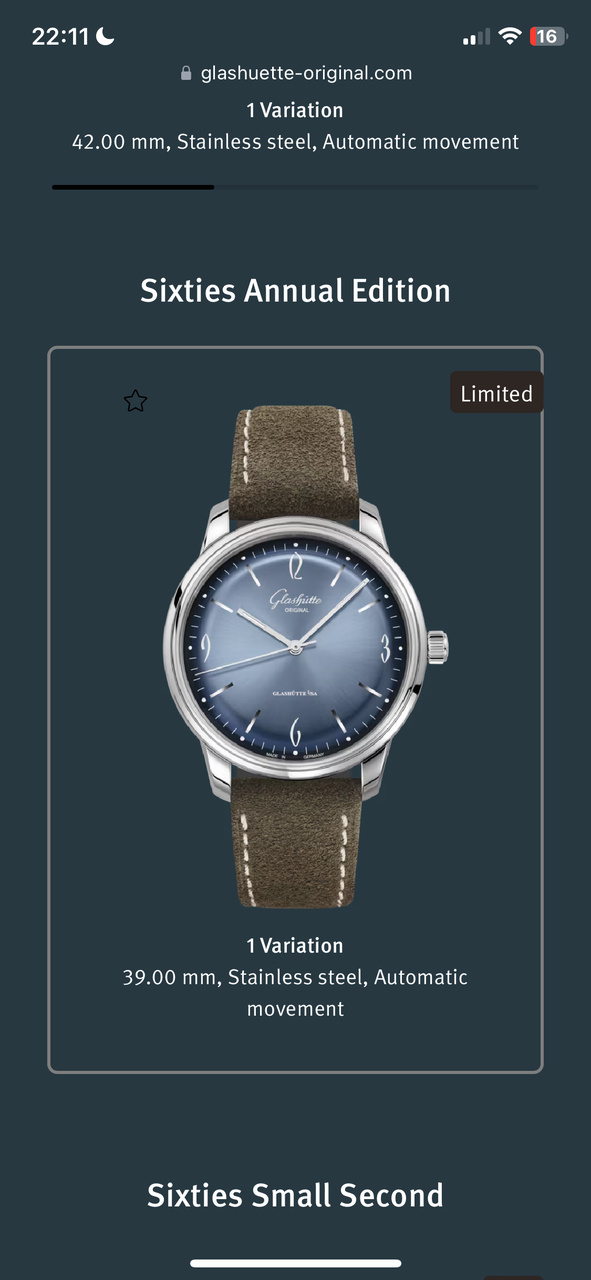Tap the Wi-Fi status icon
The image size is (591, 1280).
click(510, 37)
